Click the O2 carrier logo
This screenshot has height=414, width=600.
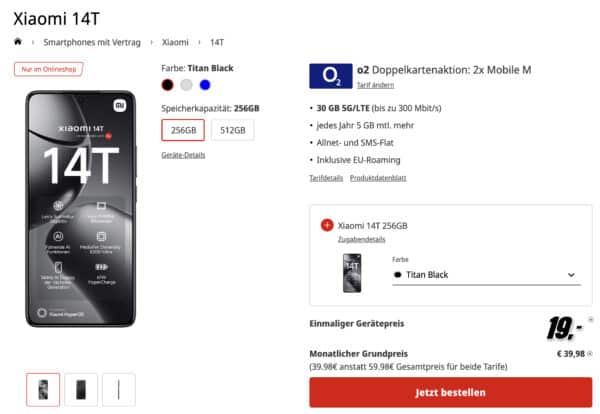[331, 76]
